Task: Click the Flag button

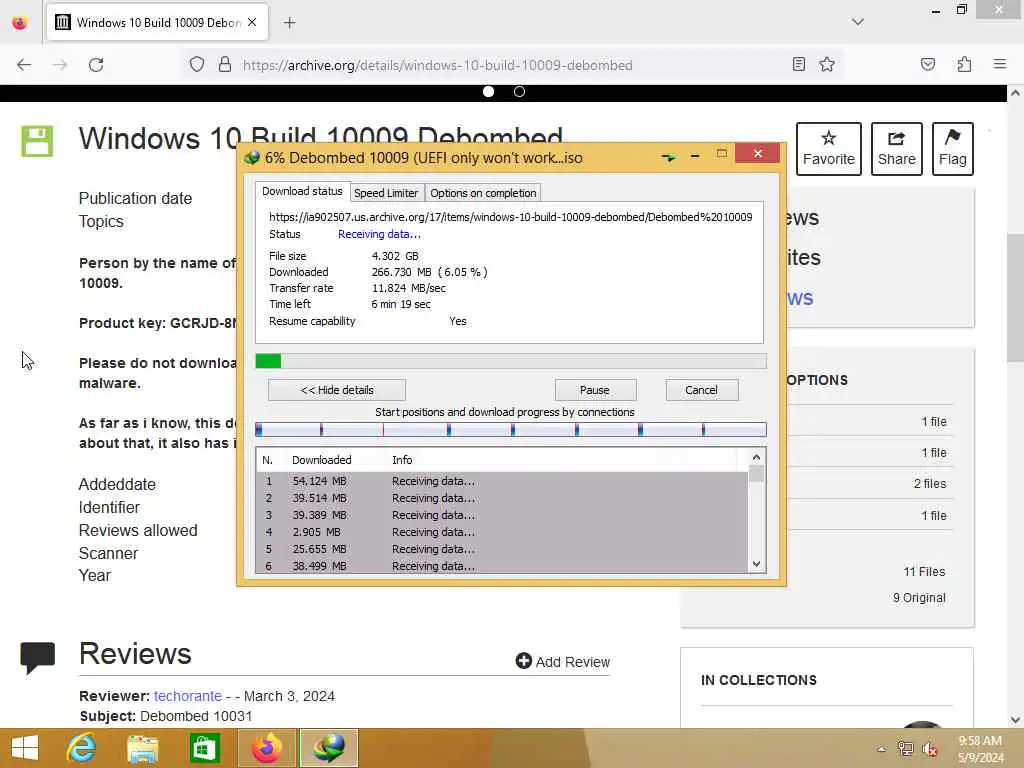Action: pos(952,149)
